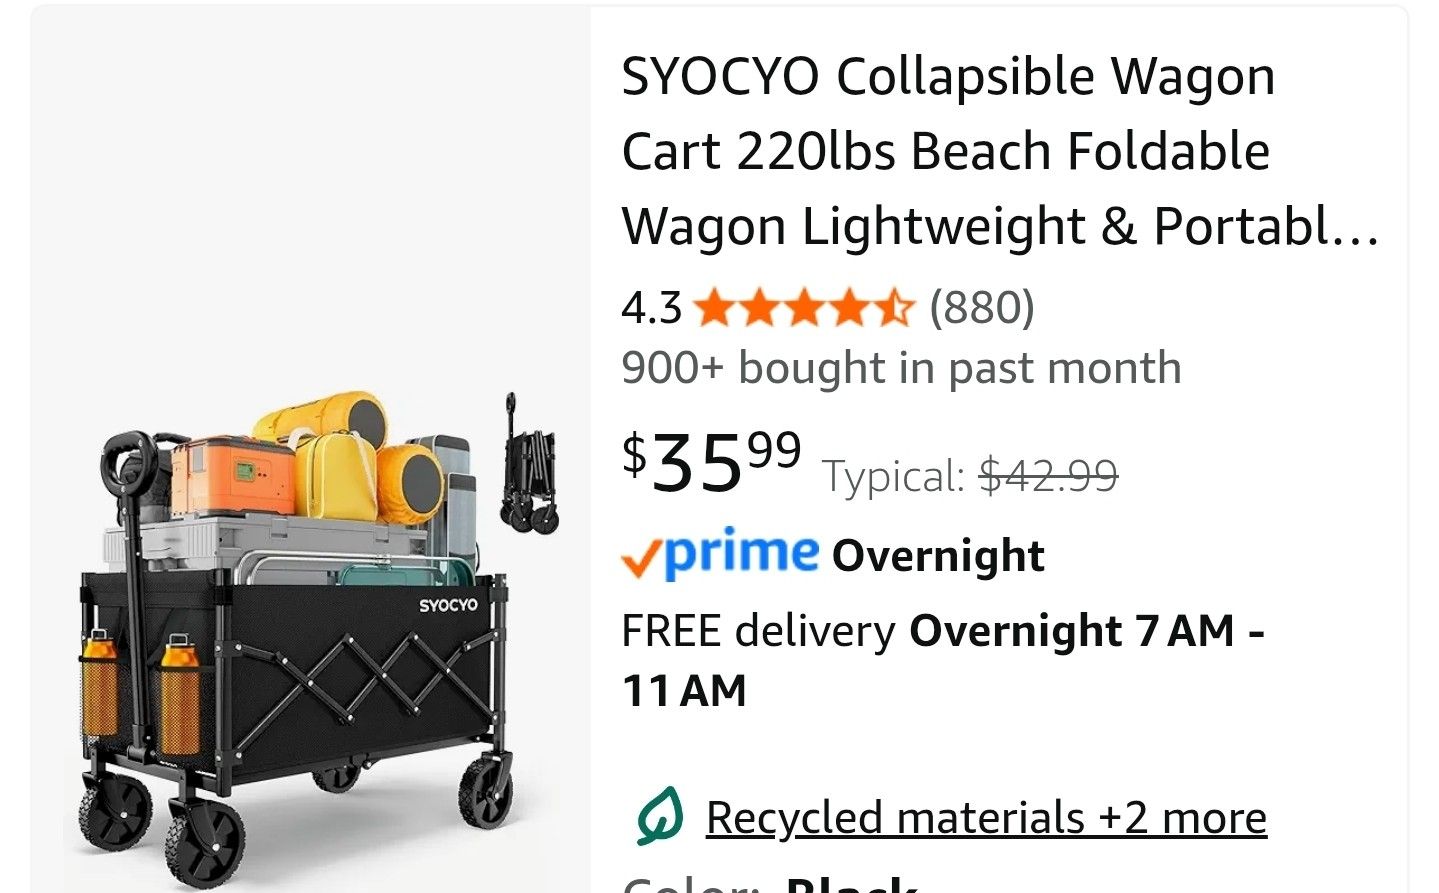Click the SYOCYO logo on the wagon
Image resolution: width=1439 pixels, height=893 pixels.
(447, 605)
